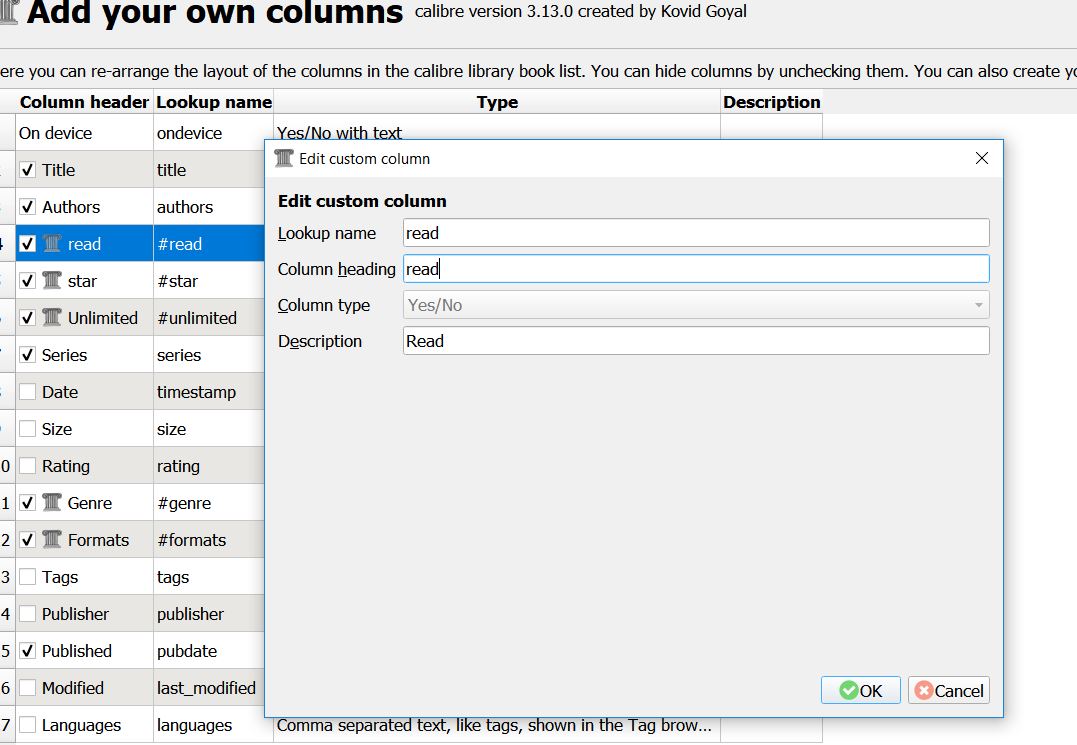The width and height of the screenshot is (1077, 745).
Task: Toggle the Formats column checkbox
Action: 27,540
